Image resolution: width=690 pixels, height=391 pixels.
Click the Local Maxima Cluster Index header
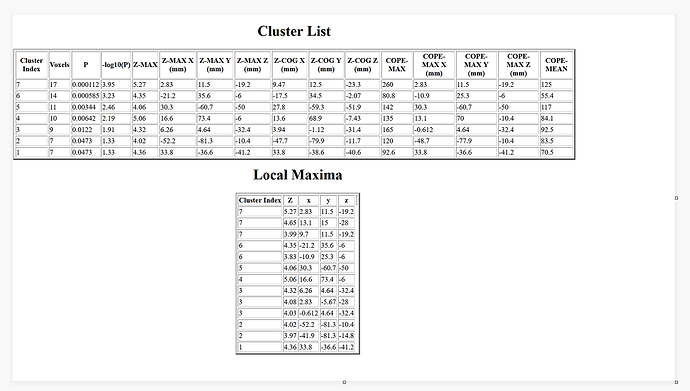point(260,200)
